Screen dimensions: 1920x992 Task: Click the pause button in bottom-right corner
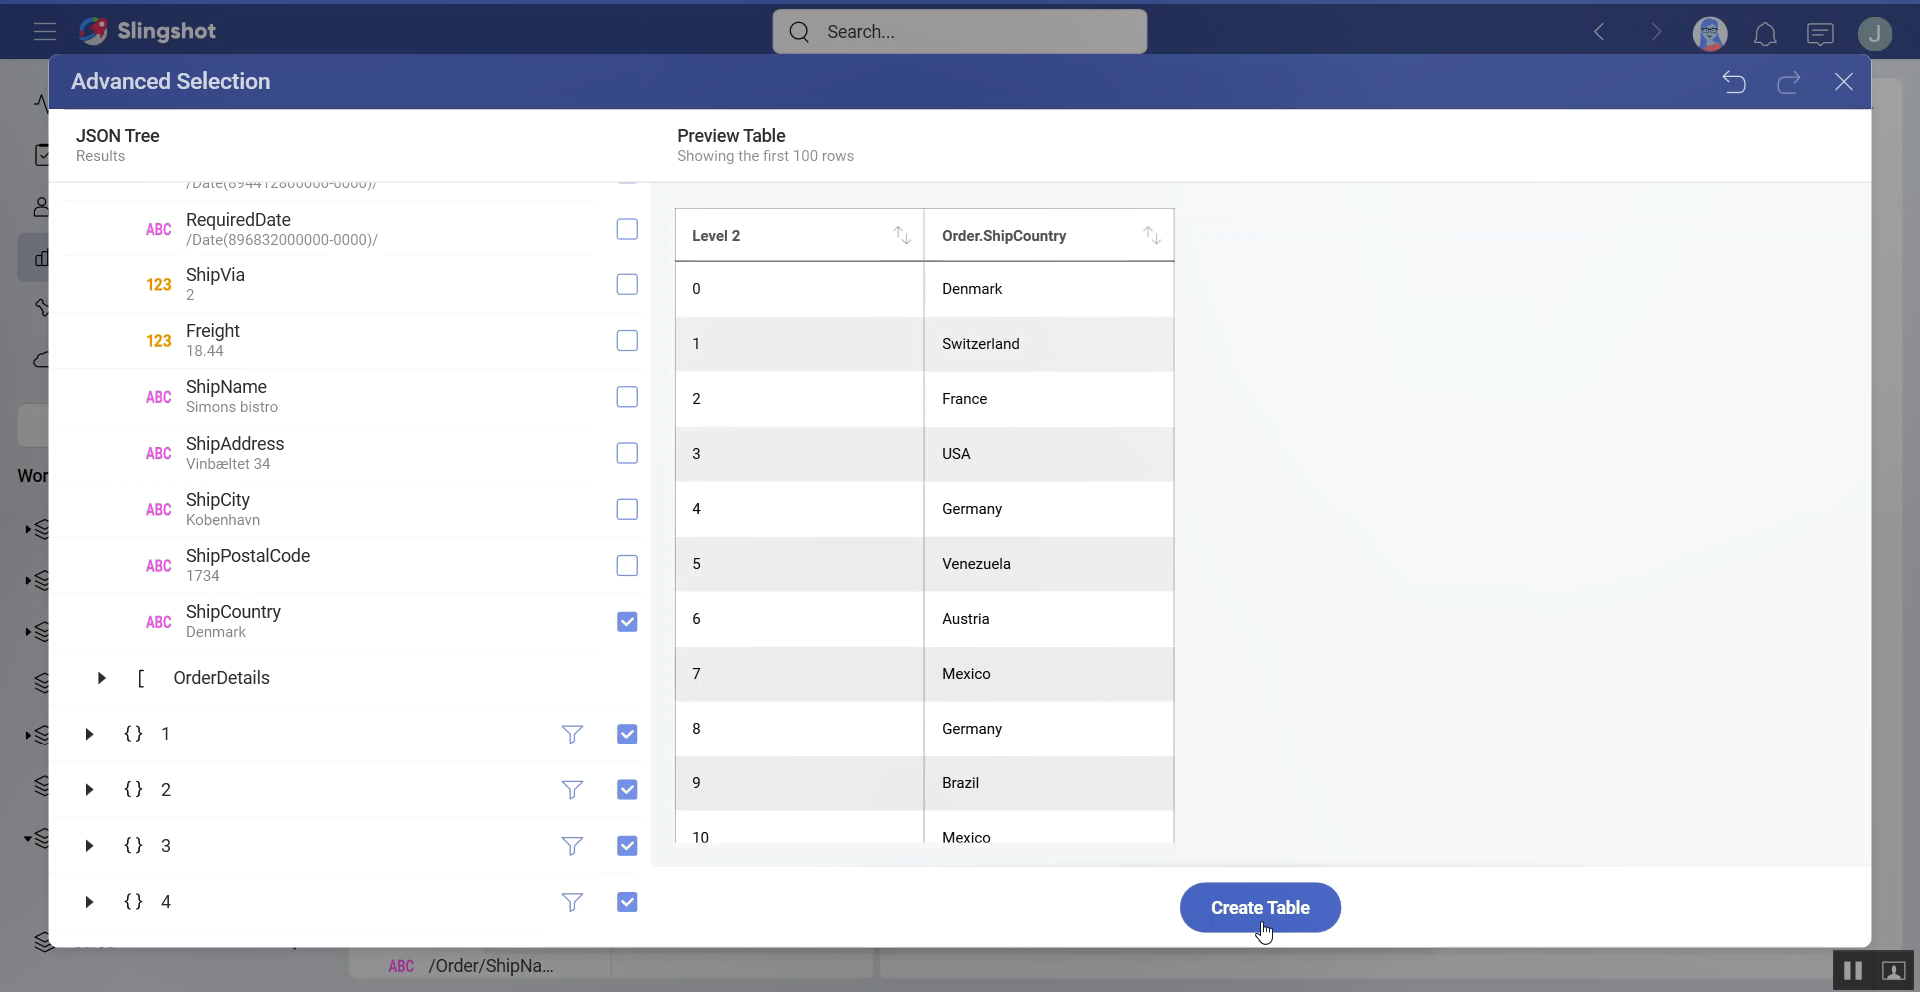pyautogui.click(x=1852, y=971)
